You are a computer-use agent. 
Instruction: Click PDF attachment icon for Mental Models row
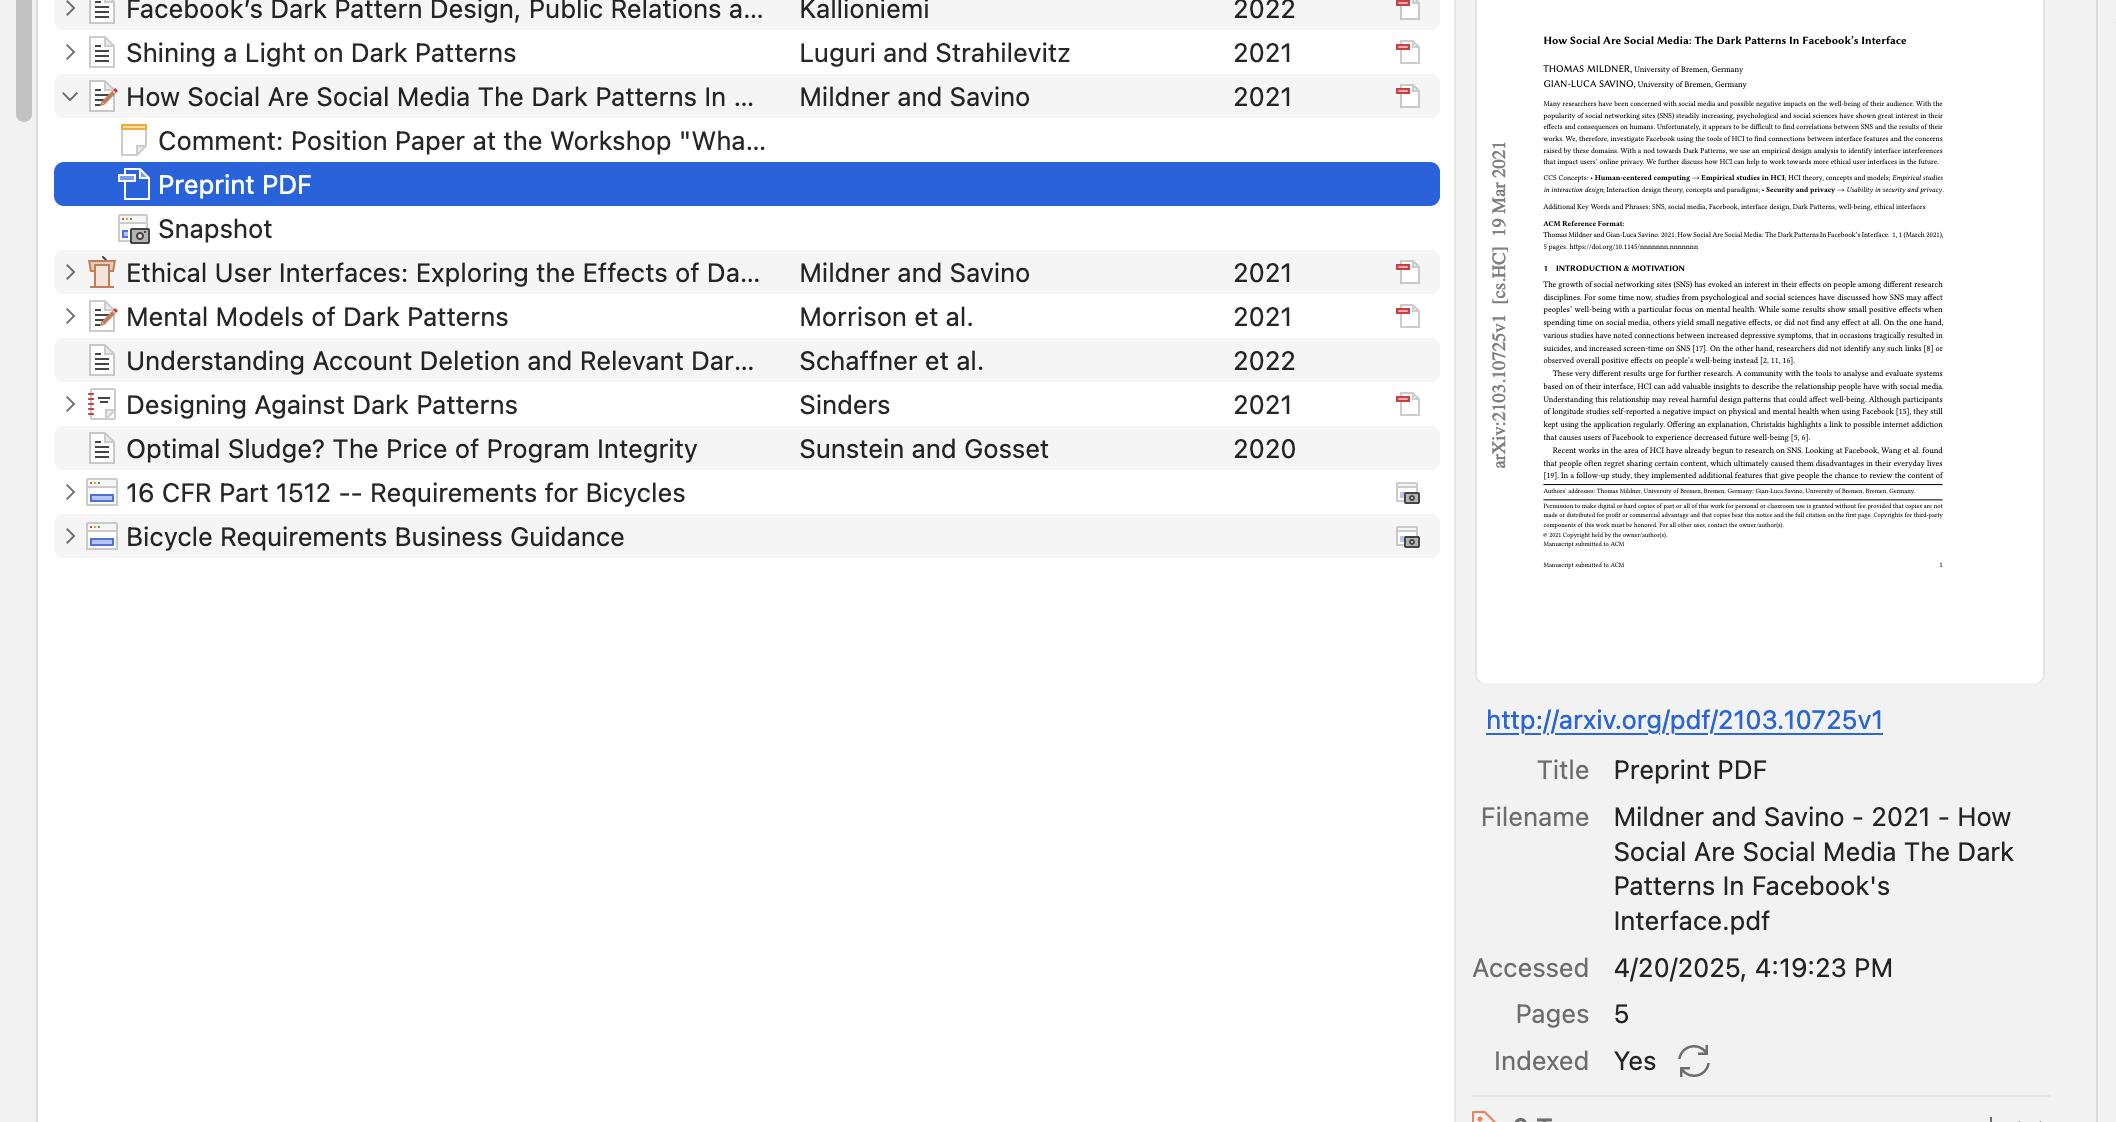tap(1408, 317)
